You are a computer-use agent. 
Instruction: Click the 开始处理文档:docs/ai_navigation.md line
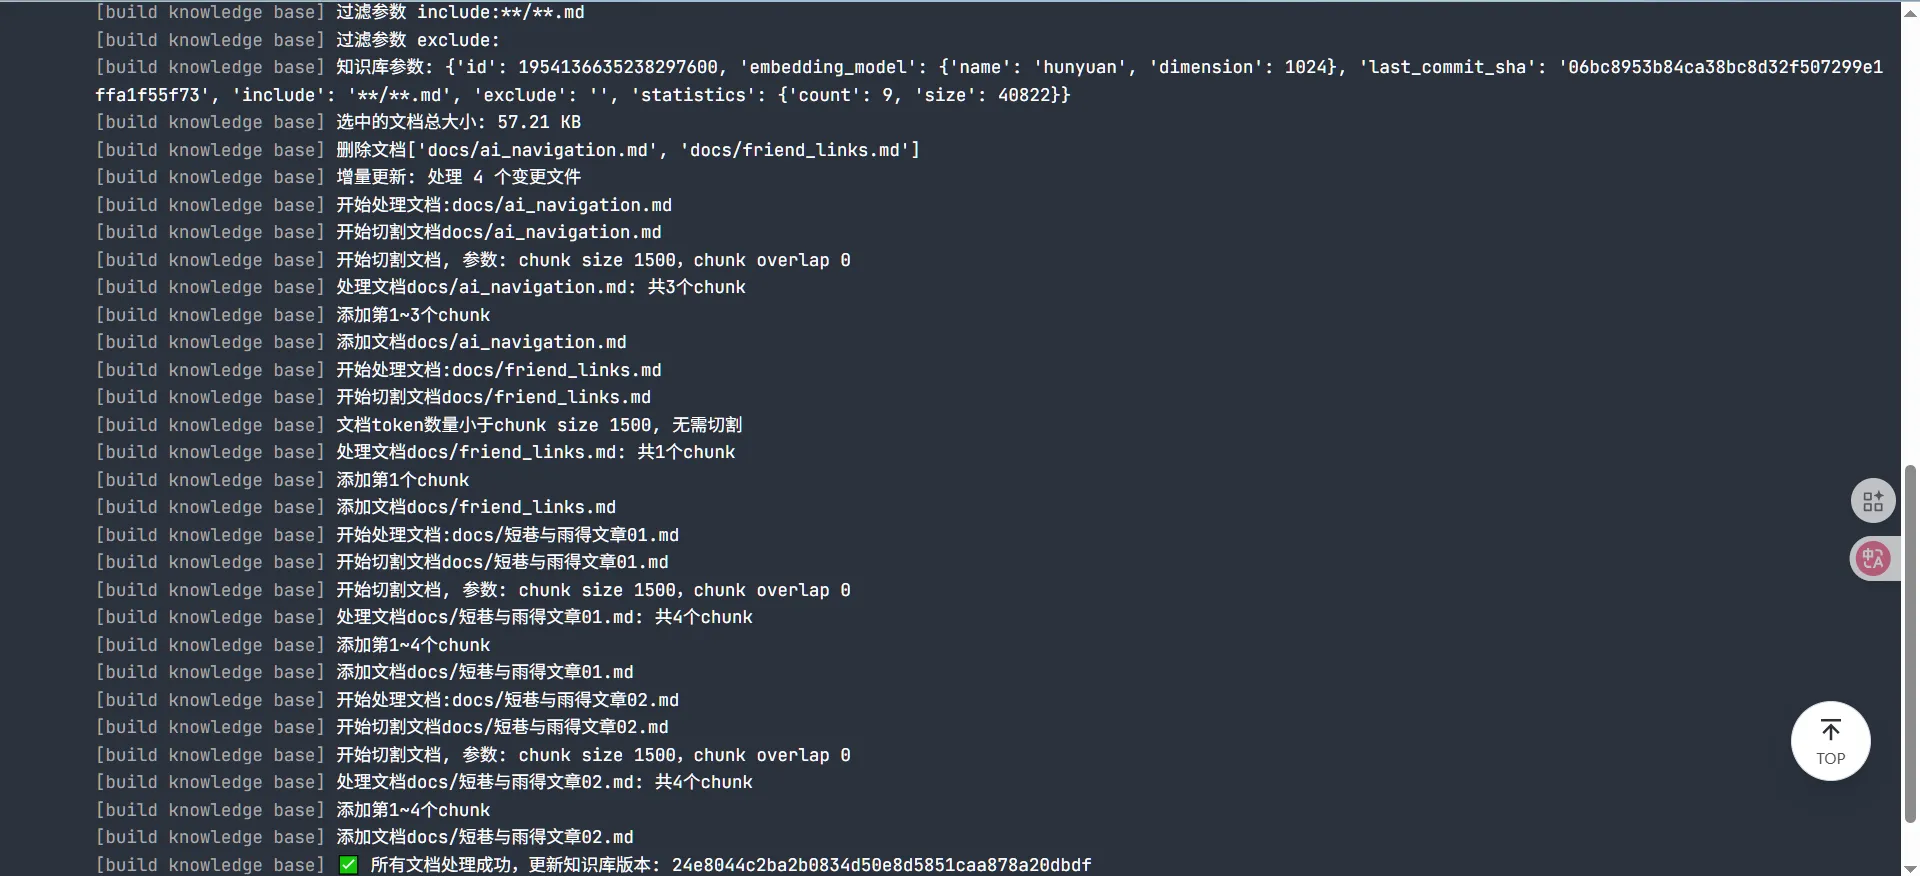[x=383, y=205]
